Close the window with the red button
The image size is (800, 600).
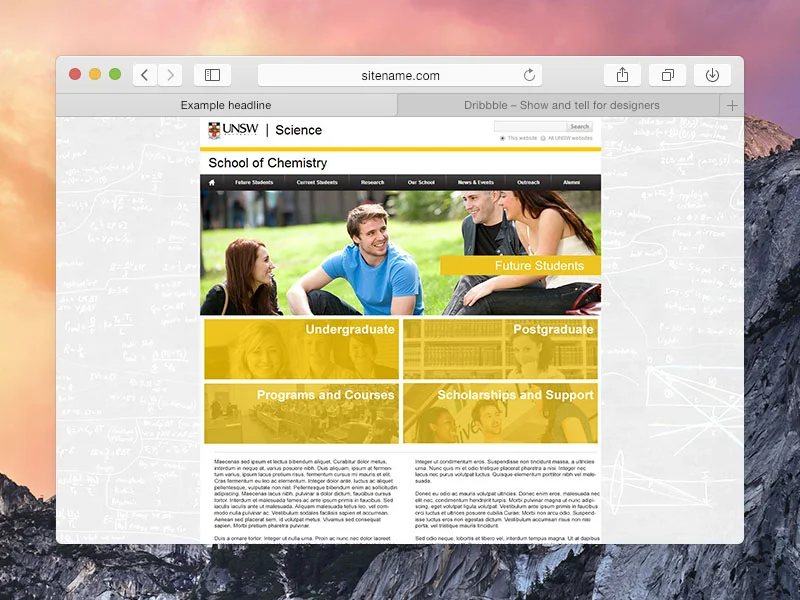pos(75,74)
